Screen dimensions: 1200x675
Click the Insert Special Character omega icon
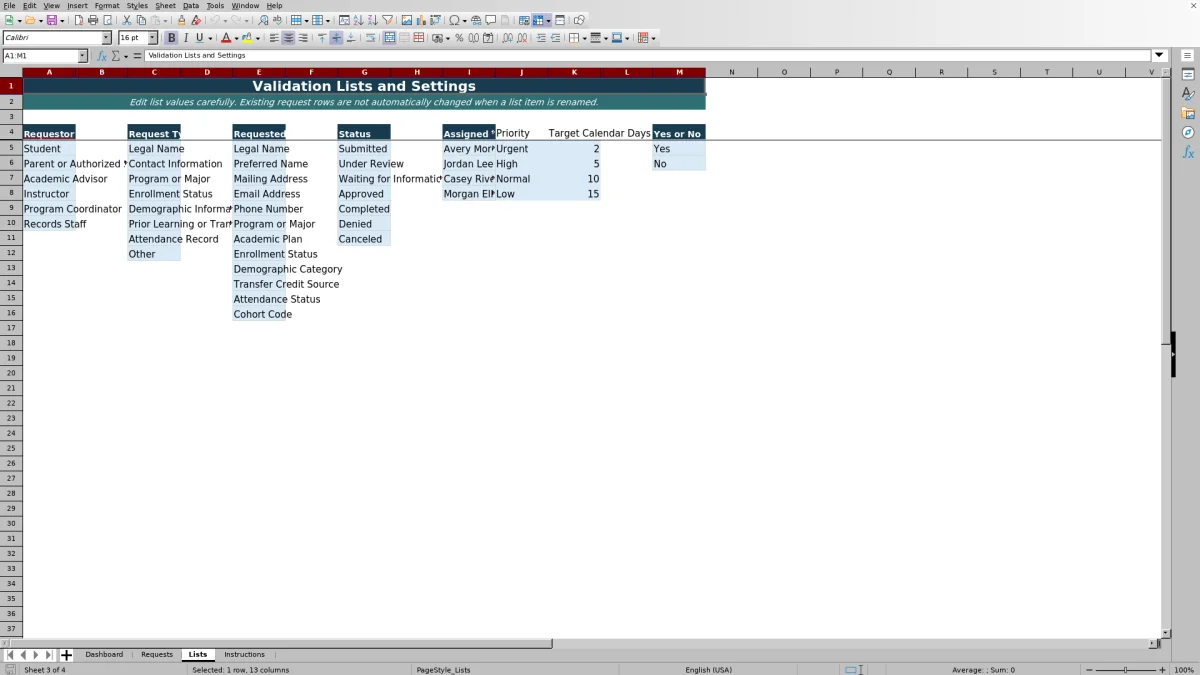coord(455,20)
